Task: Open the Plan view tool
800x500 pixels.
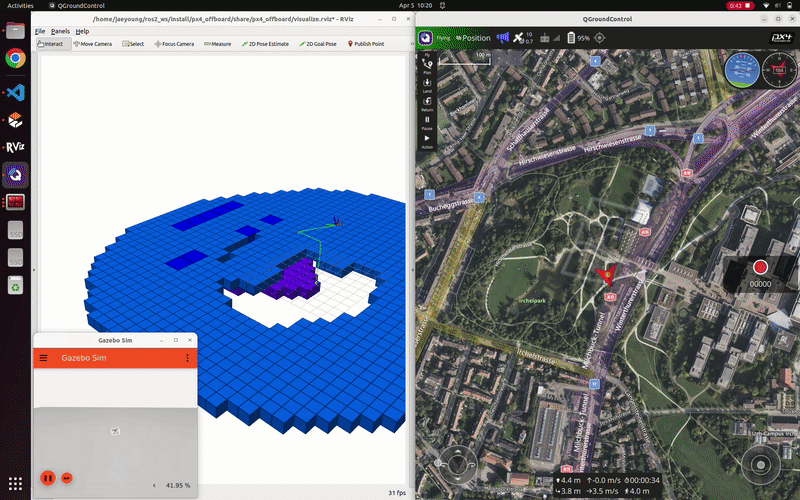Action: pos(427,65)
